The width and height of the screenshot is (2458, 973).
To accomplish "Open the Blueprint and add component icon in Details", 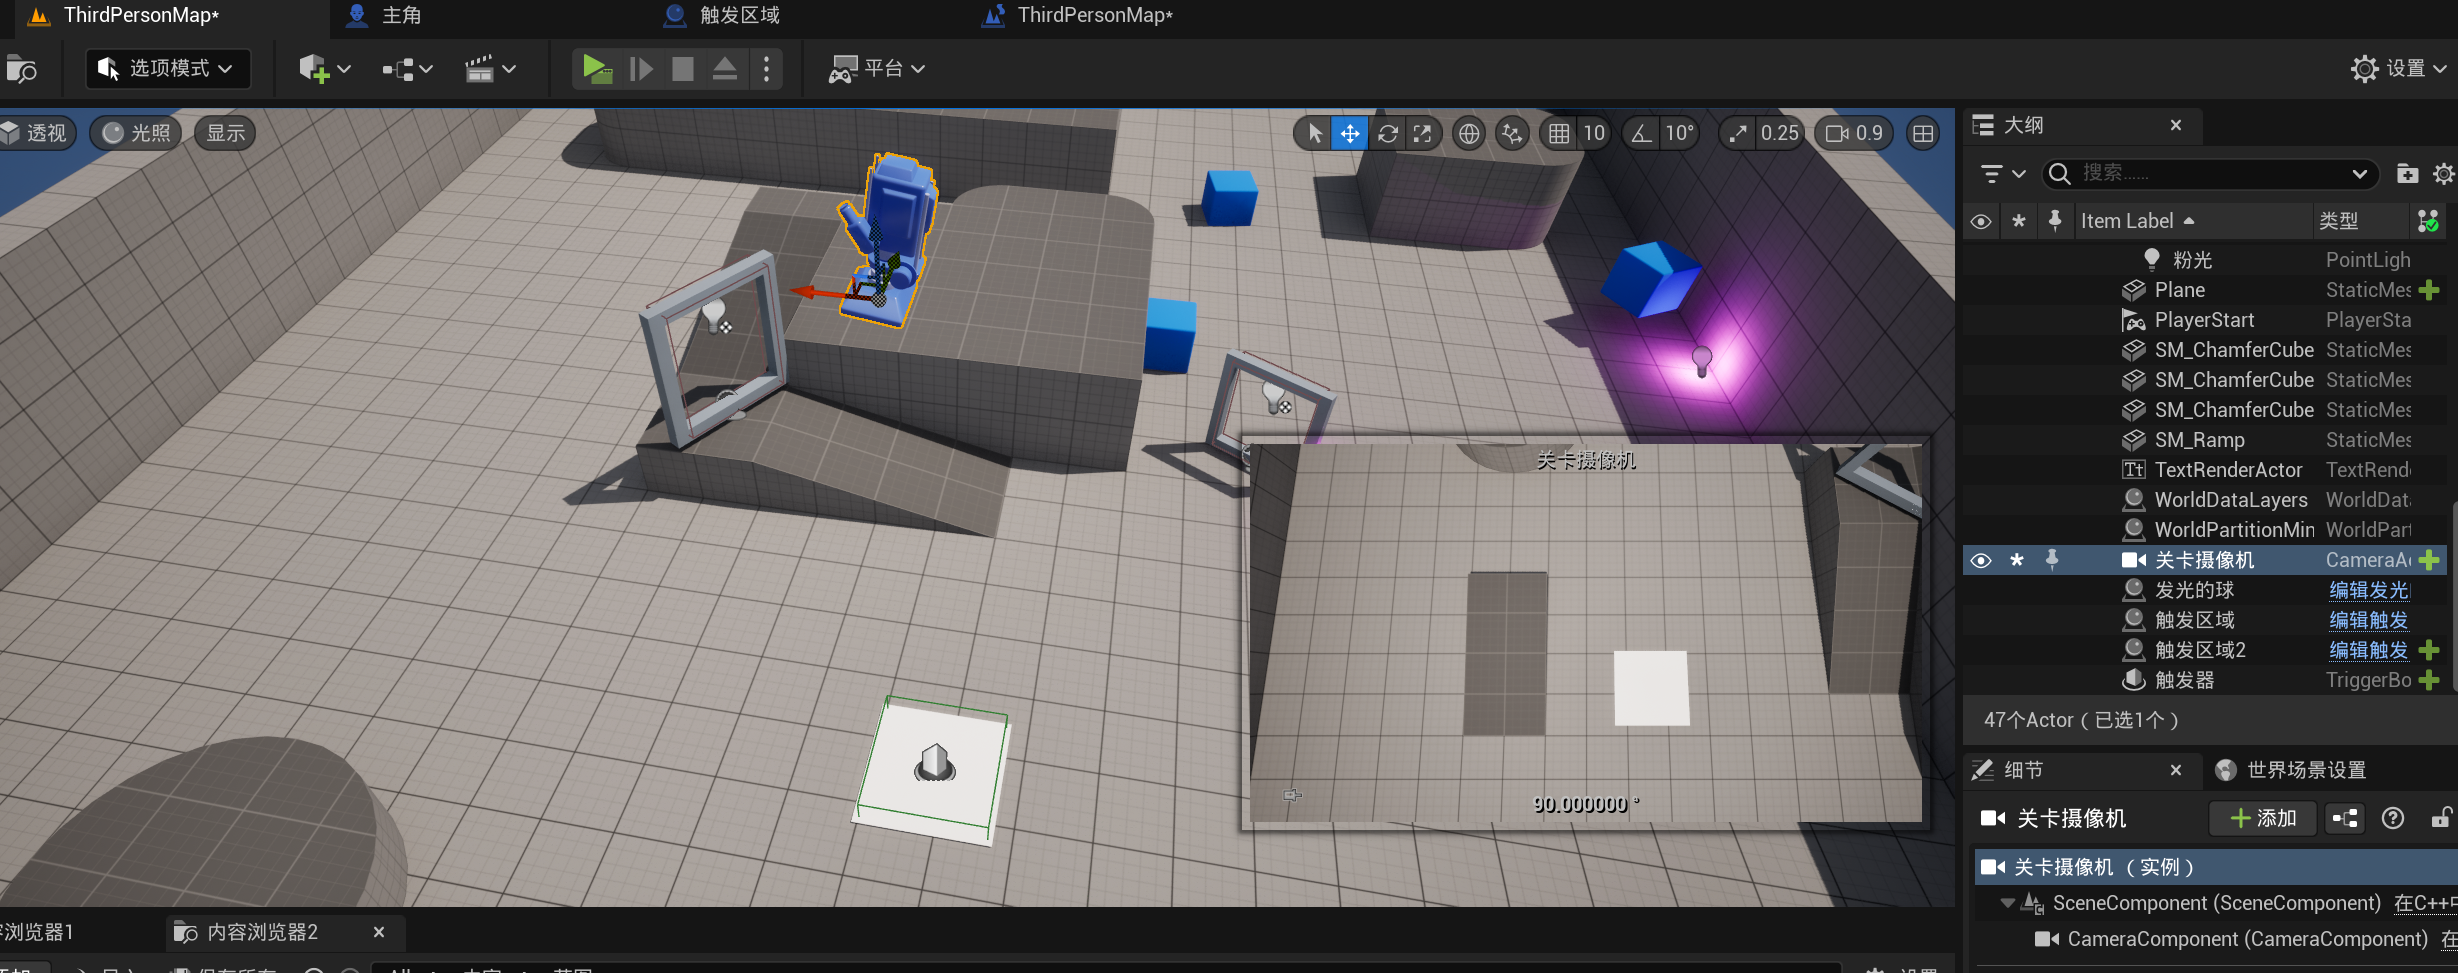I will click(2344, 818).
